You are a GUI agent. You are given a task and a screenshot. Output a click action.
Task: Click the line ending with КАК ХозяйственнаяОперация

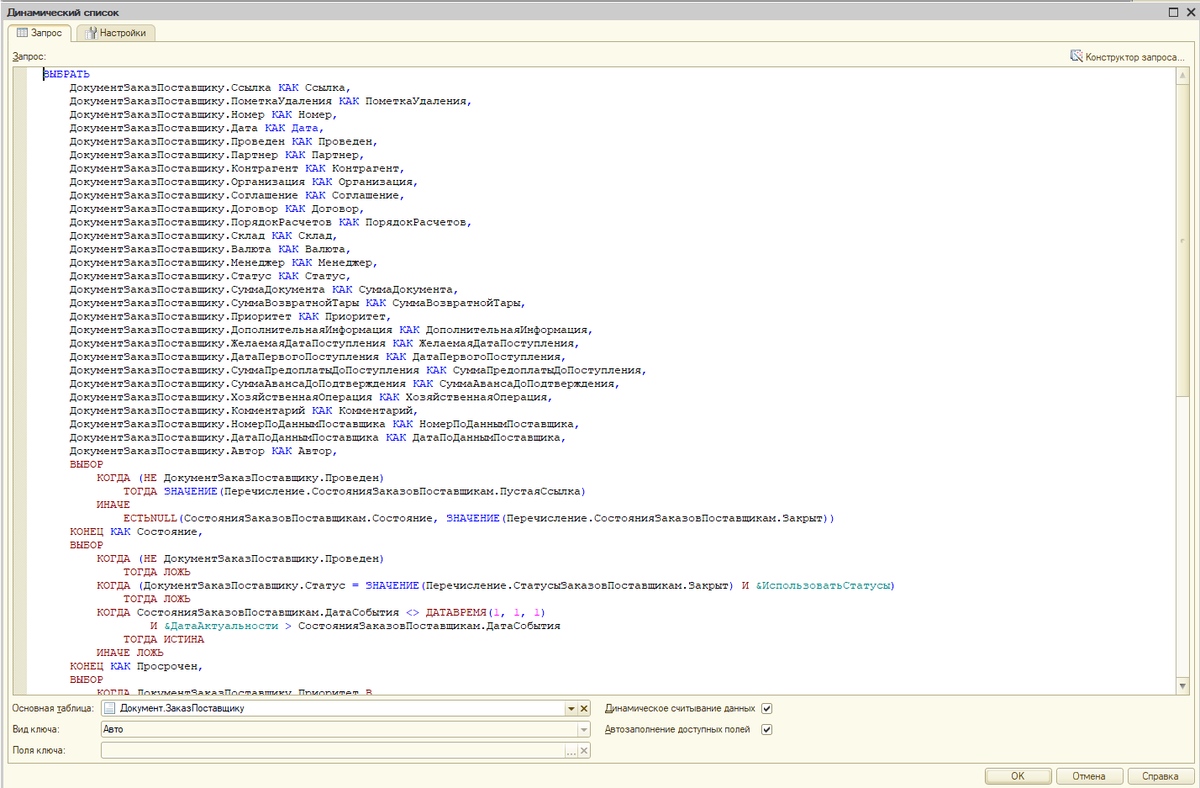point(309,397)
